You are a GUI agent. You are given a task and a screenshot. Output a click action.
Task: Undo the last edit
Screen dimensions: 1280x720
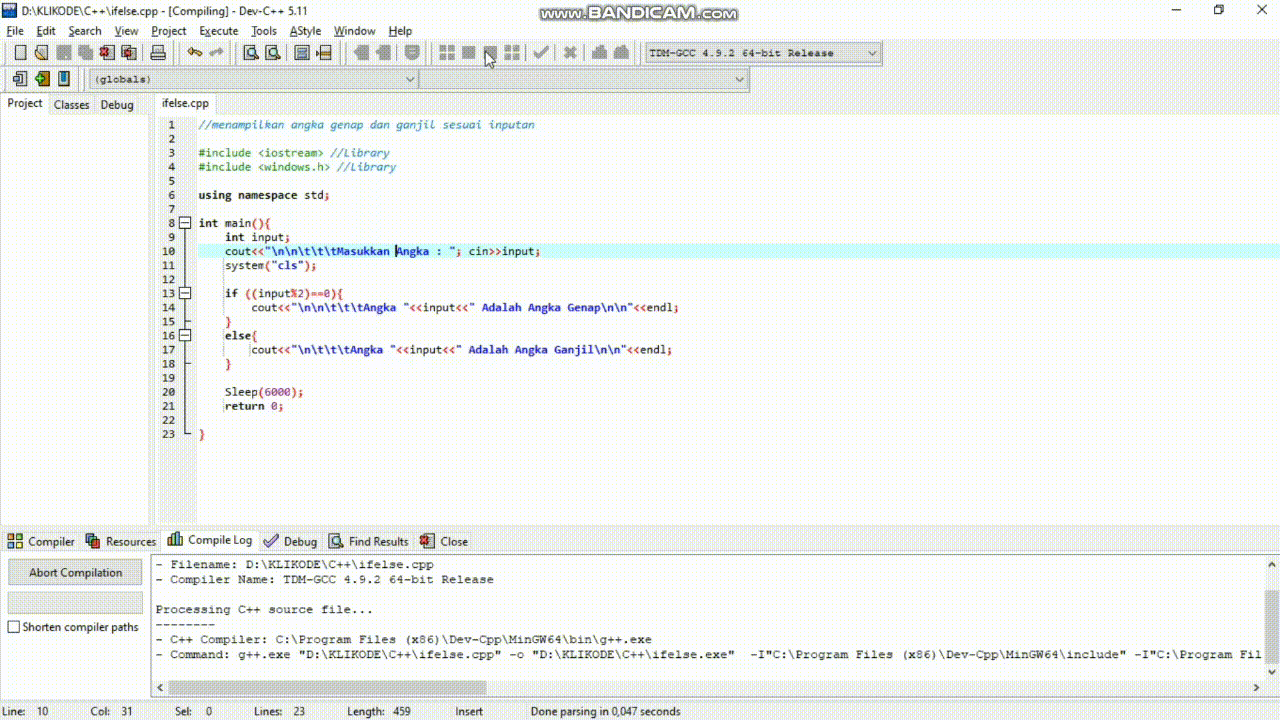[x=195, y=53]
